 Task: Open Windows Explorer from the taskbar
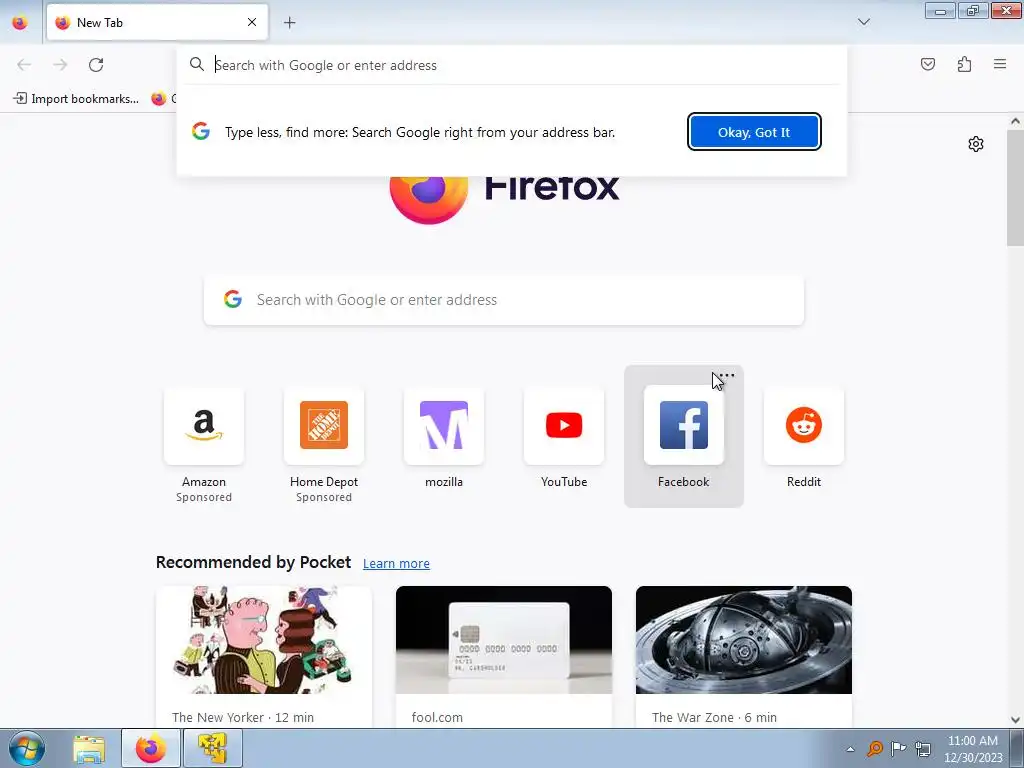89,748
